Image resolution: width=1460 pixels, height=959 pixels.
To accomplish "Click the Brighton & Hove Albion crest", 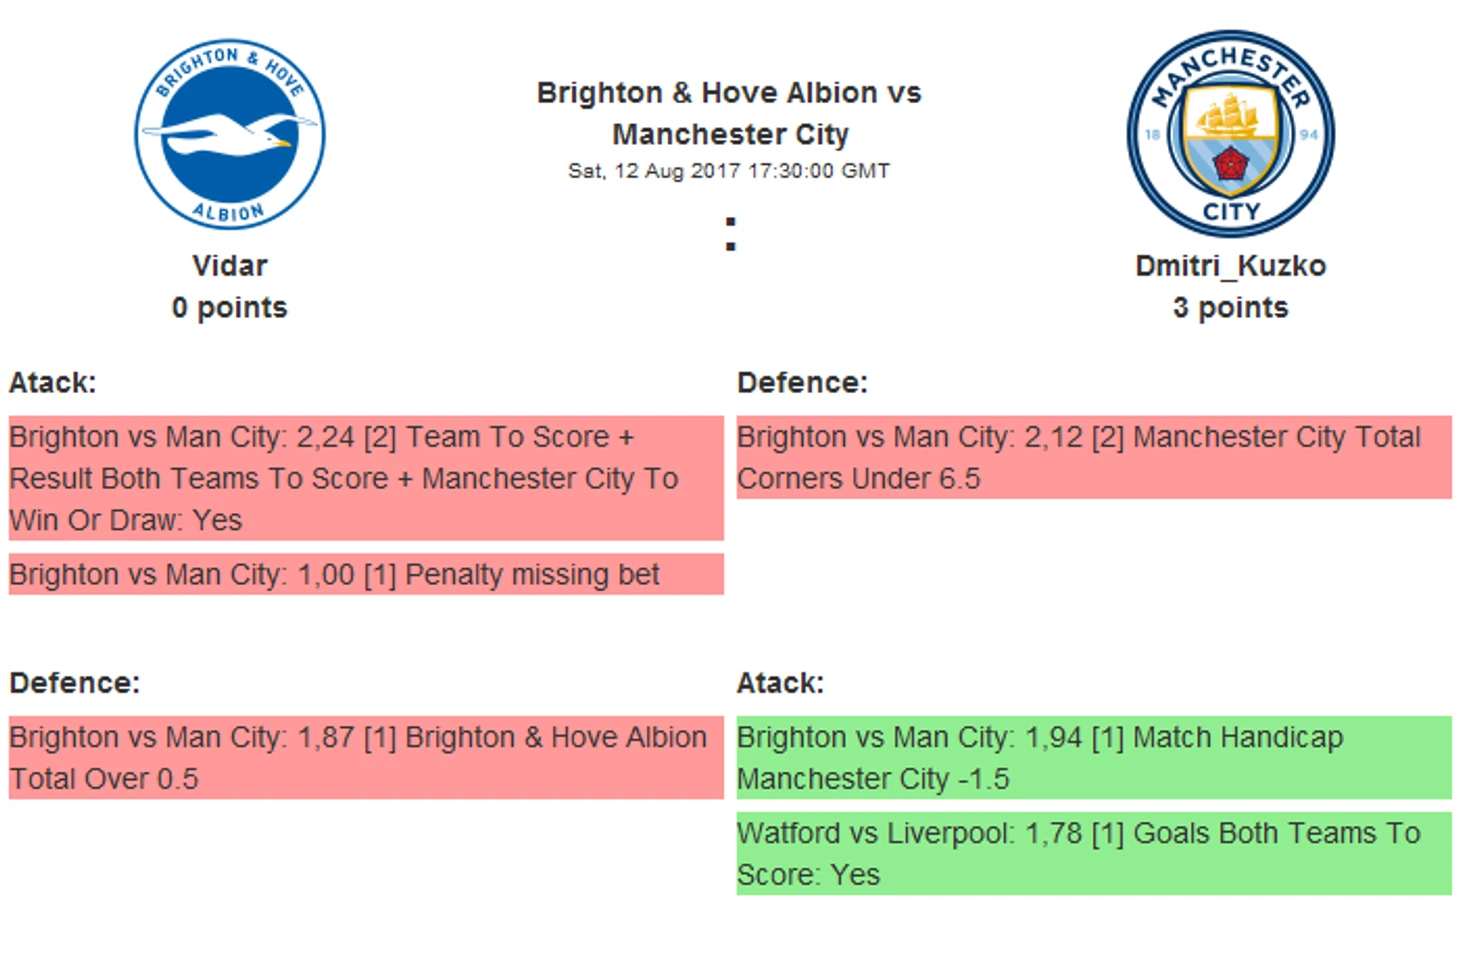I will (230, 134).
